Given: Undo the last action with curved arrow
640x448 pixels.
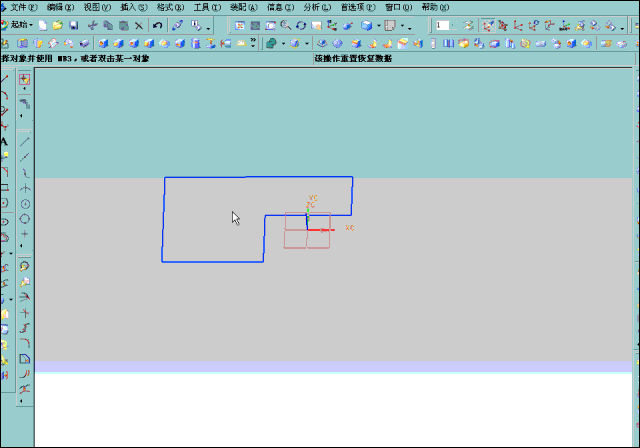Looking at the screenshot, I should (x=158, y=25).
